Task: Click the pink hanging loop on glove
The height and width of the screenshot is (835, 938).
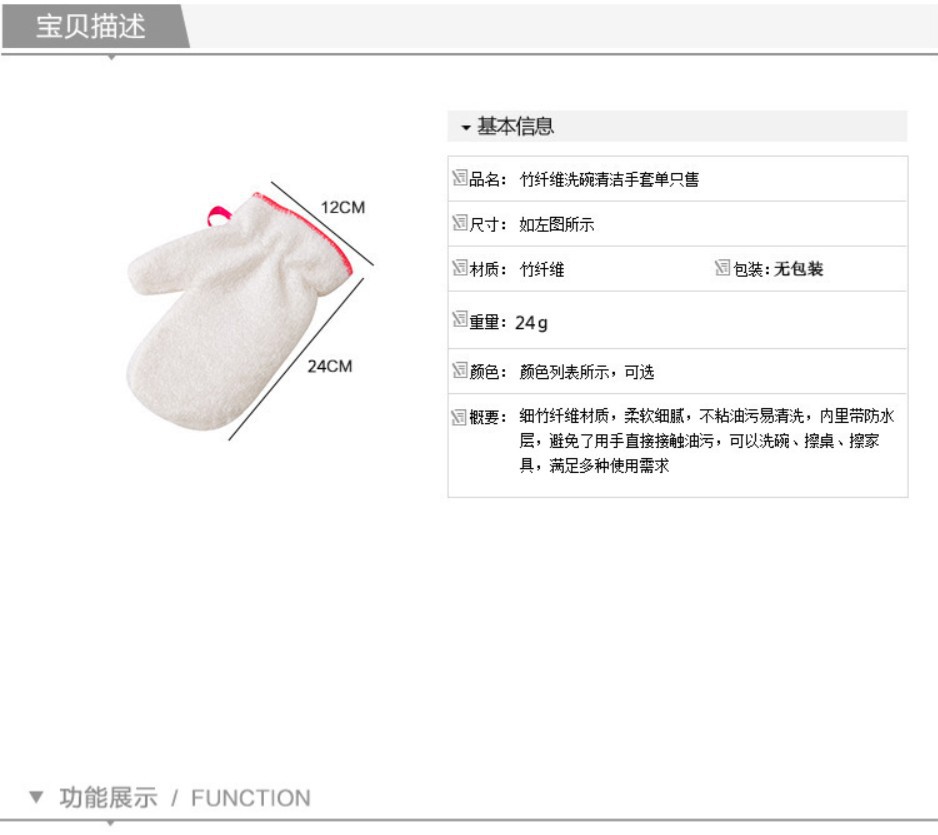Action: coord(218,215)
